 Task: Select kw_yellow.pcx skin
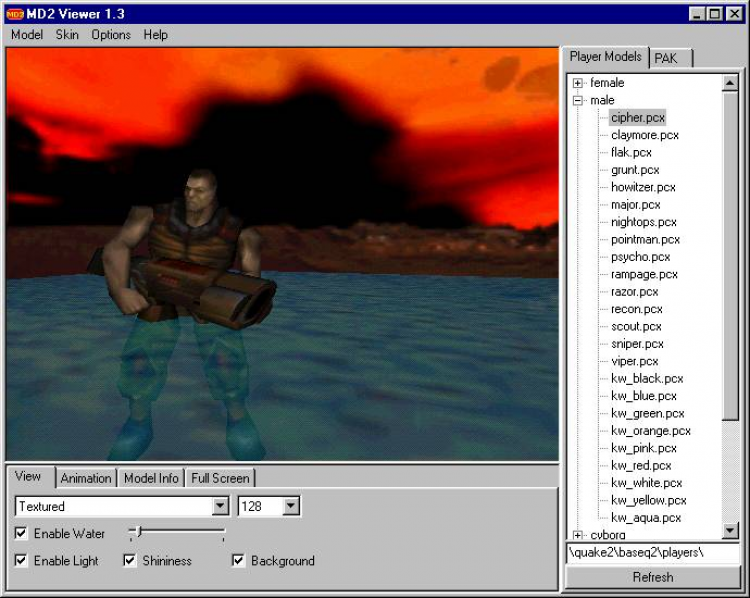(649, 500)
